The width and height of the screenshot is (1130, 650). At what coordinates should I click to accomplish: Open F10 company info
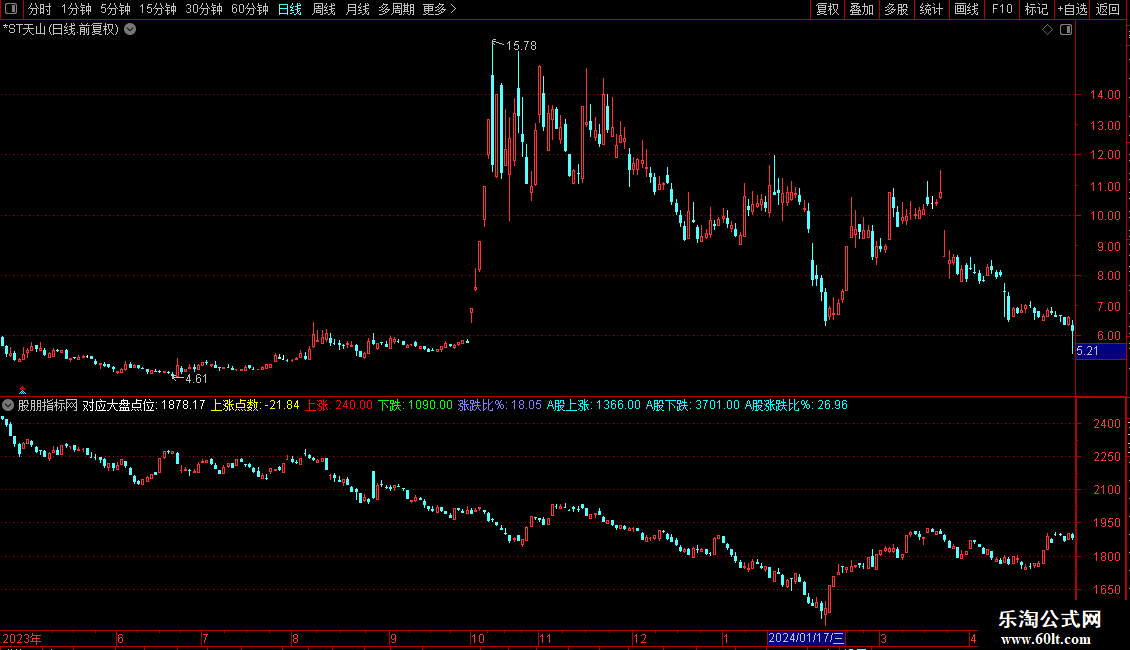click(1002, 9)
